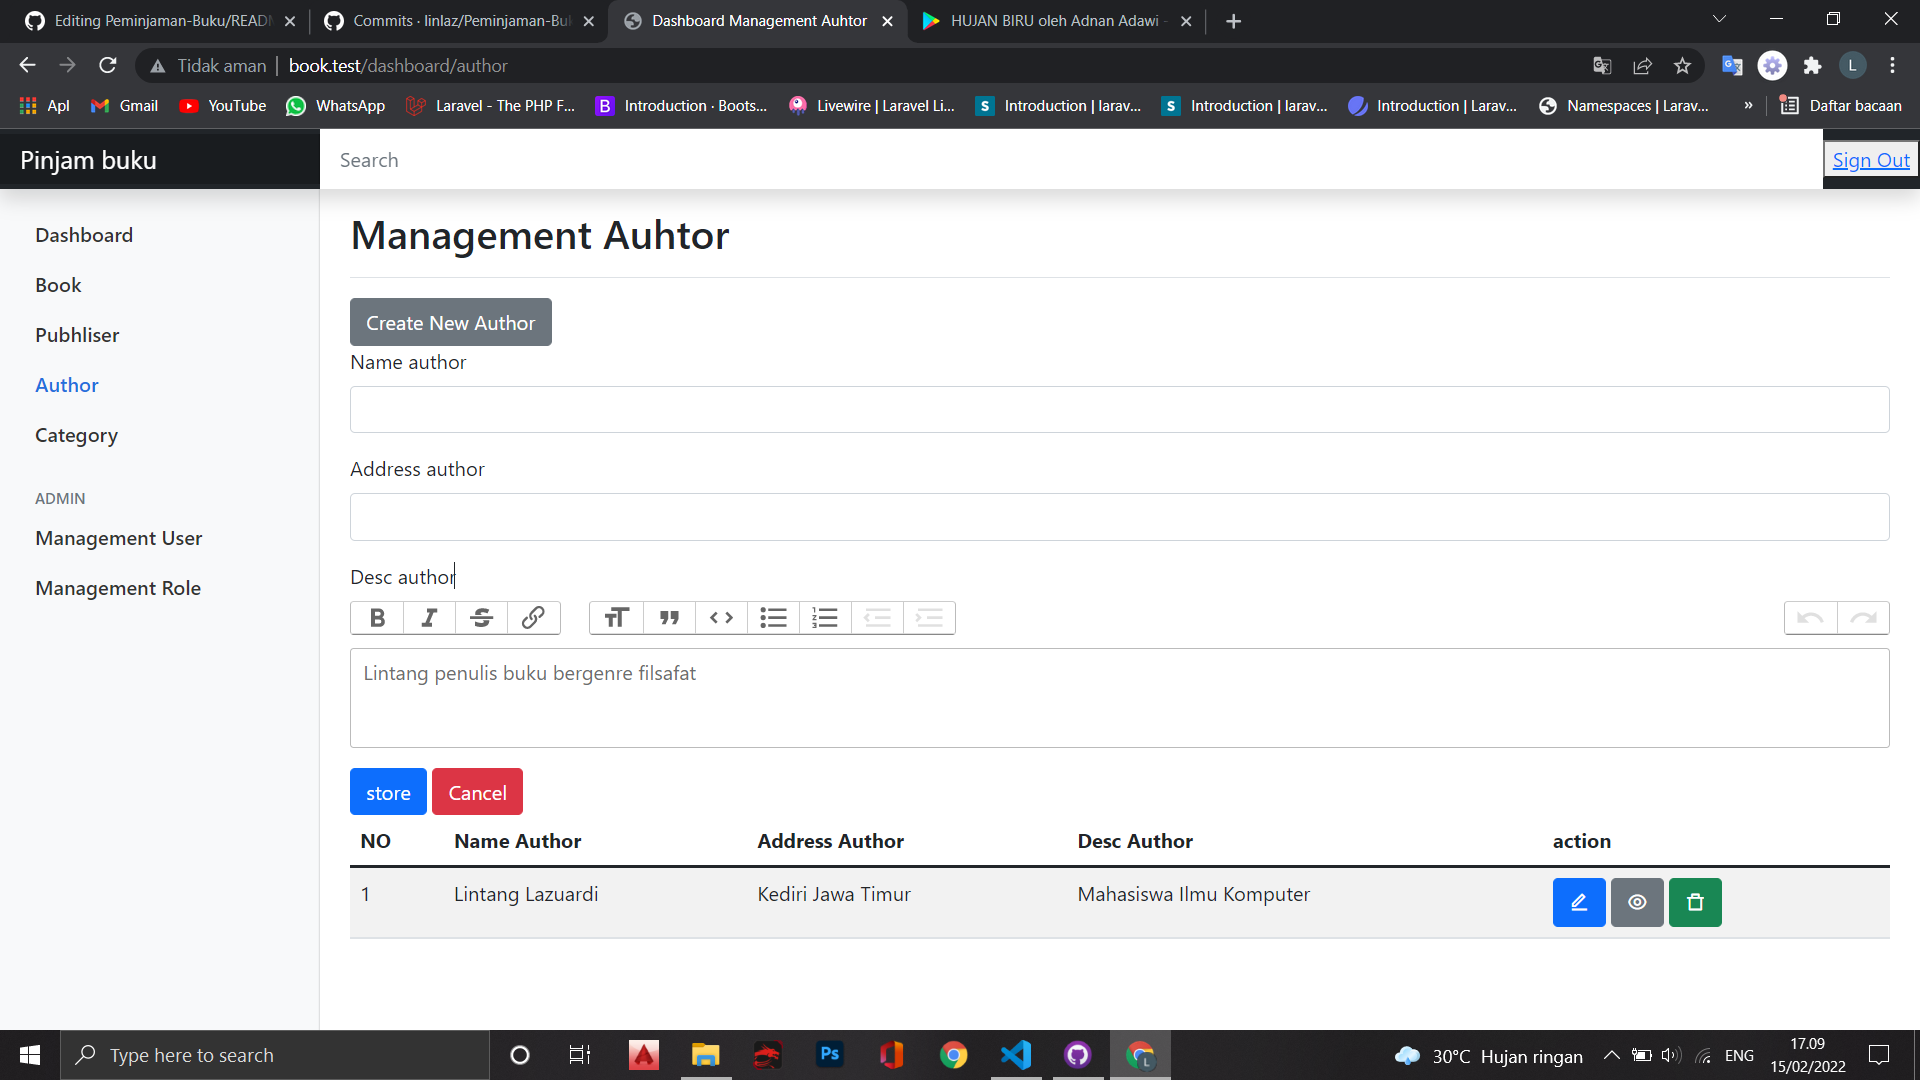Viewport: 1920px width, 1080px height.
Task: View details of author Lintang Lazuardi
Action: pos(1637,902)
